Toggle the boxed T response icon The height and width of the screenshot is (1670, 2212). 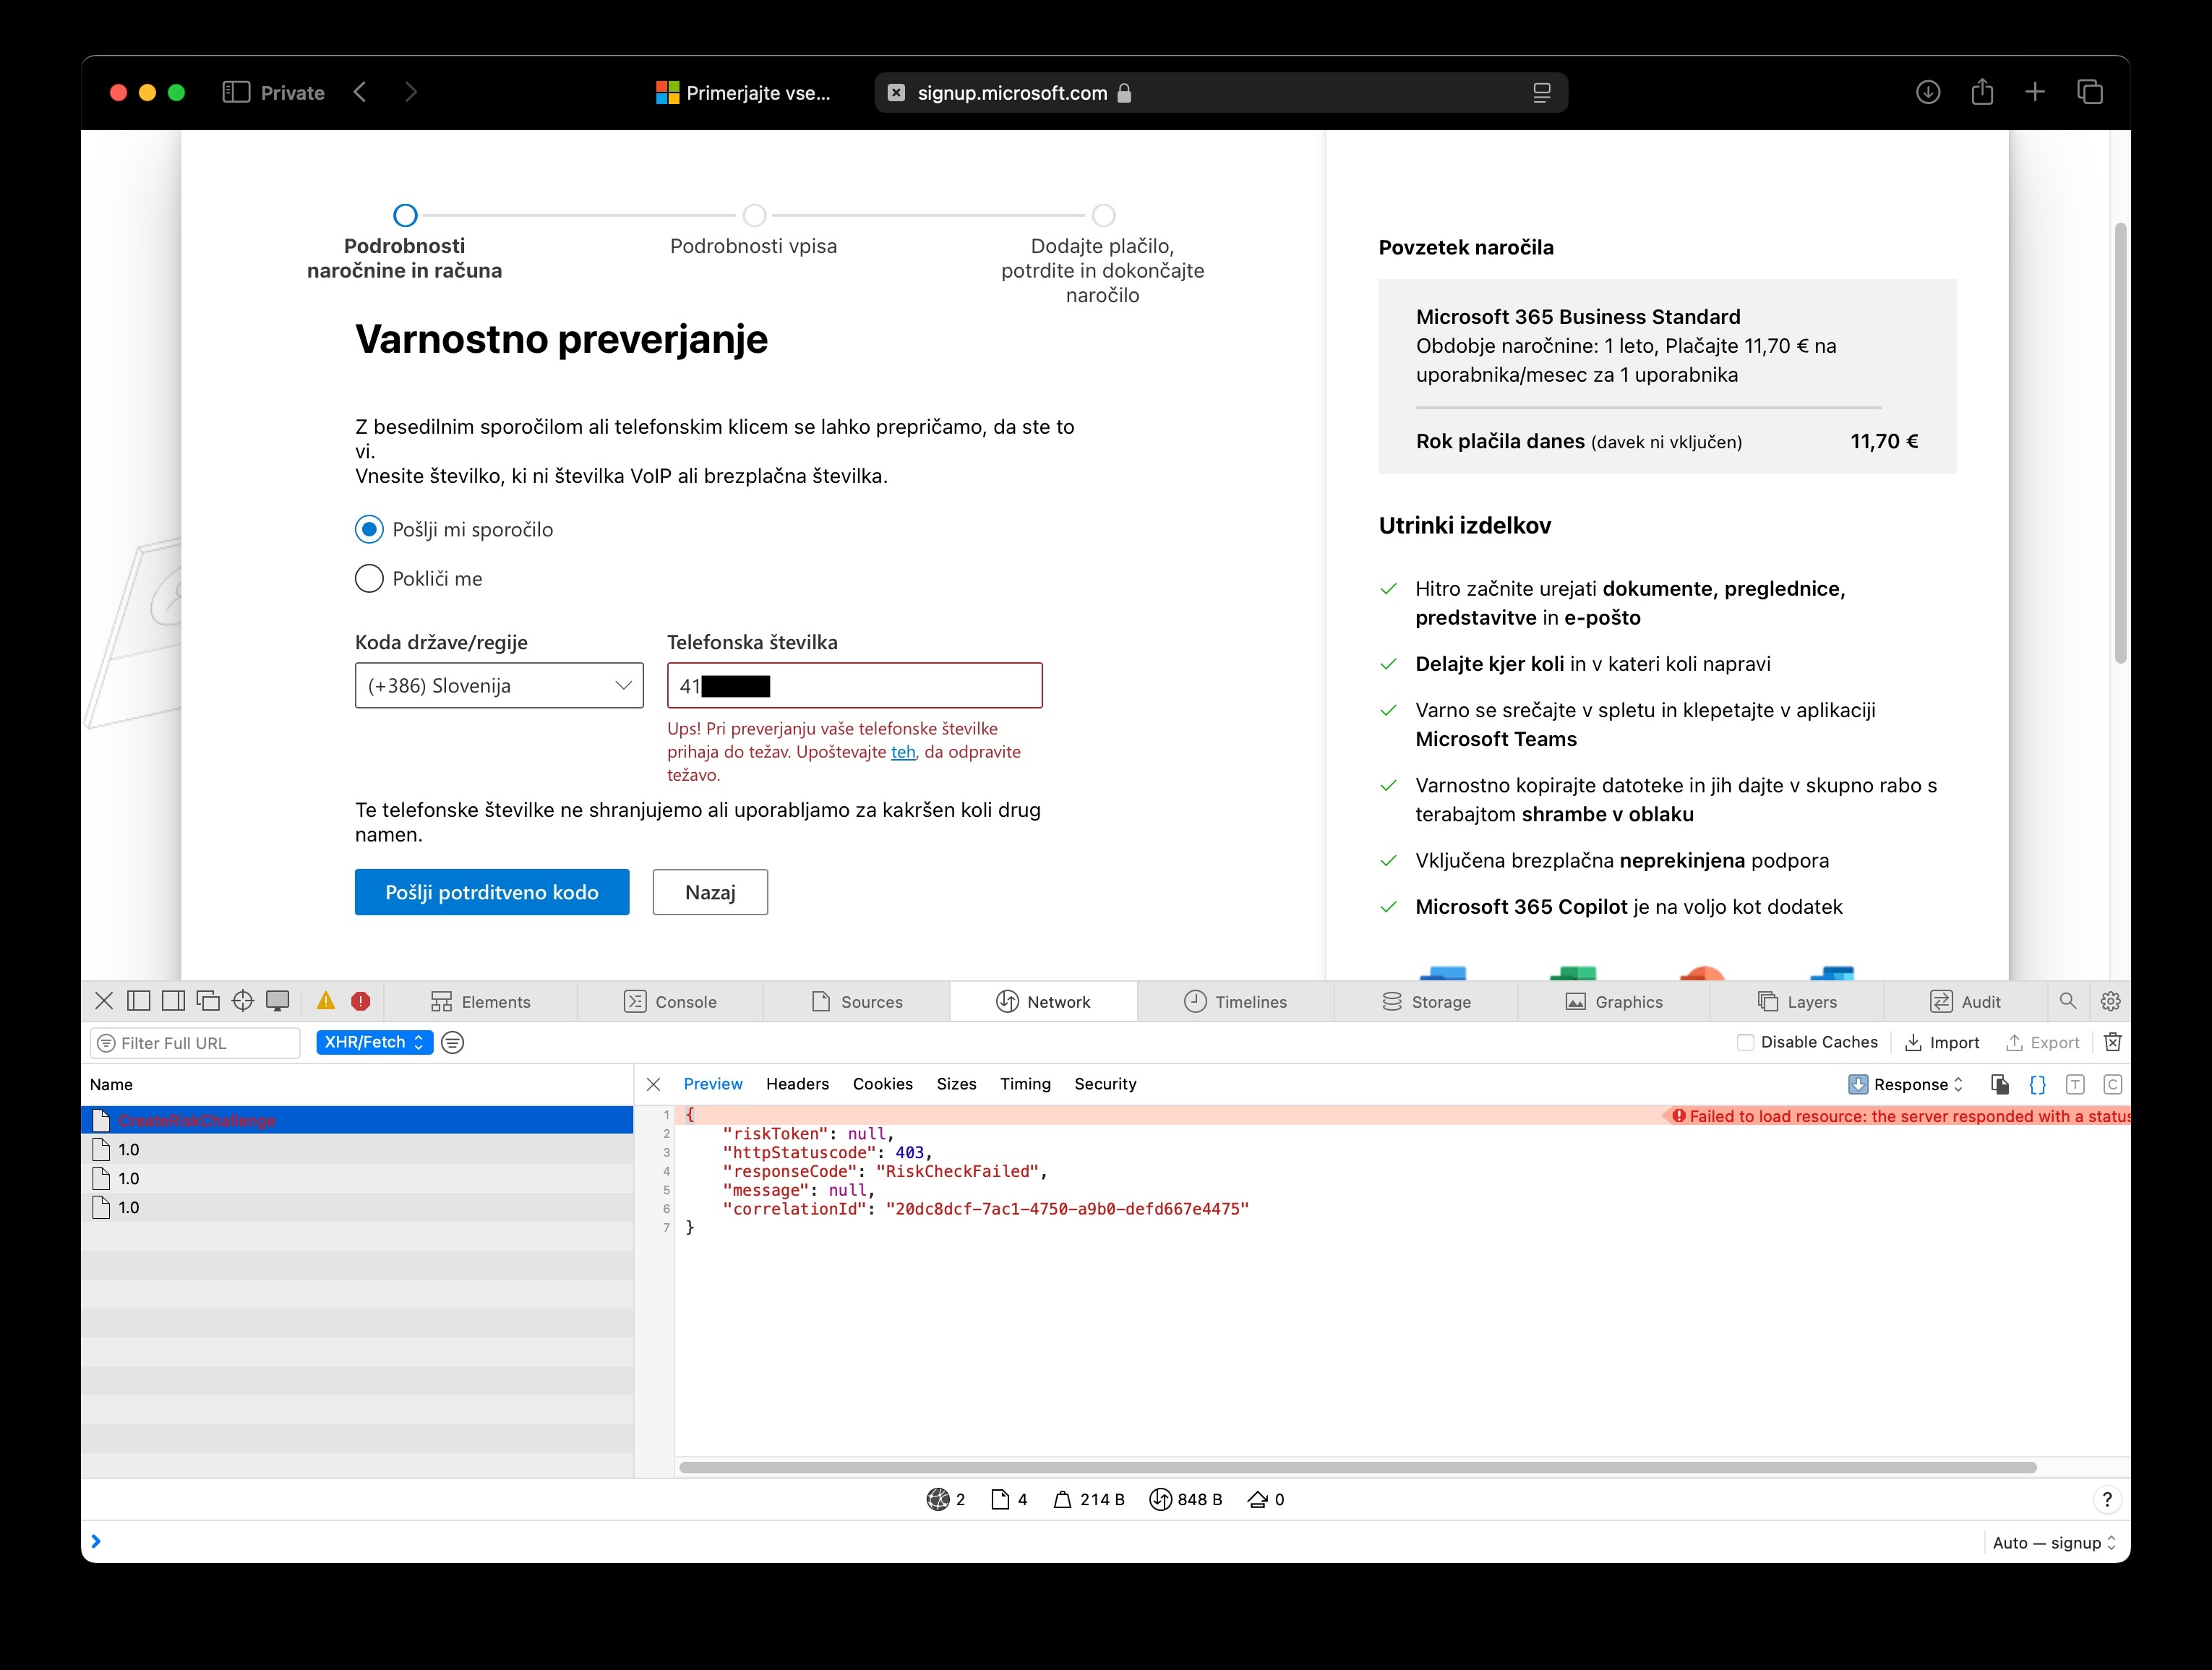2075,1084
